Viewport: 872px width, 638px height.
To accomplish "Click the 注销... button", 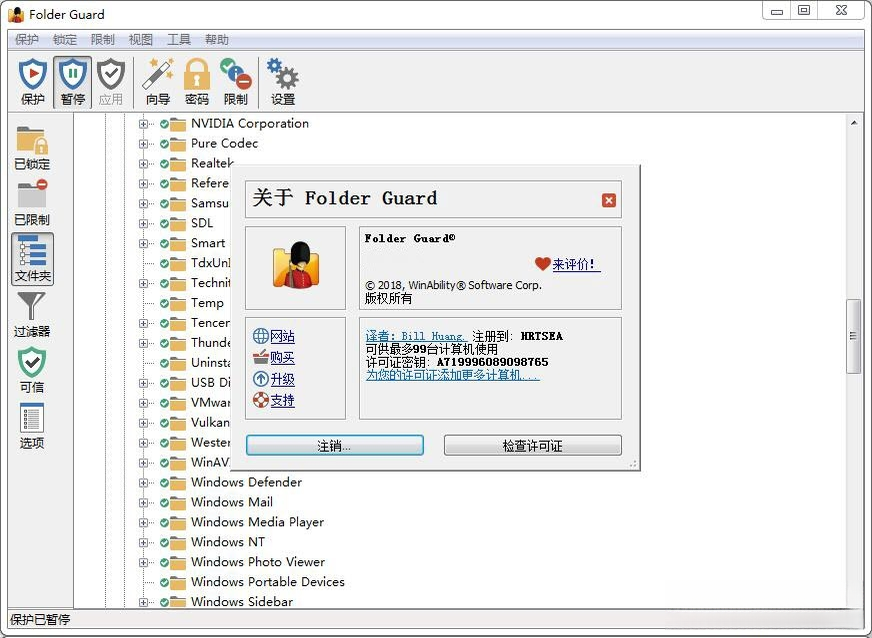I will point(335,446).
